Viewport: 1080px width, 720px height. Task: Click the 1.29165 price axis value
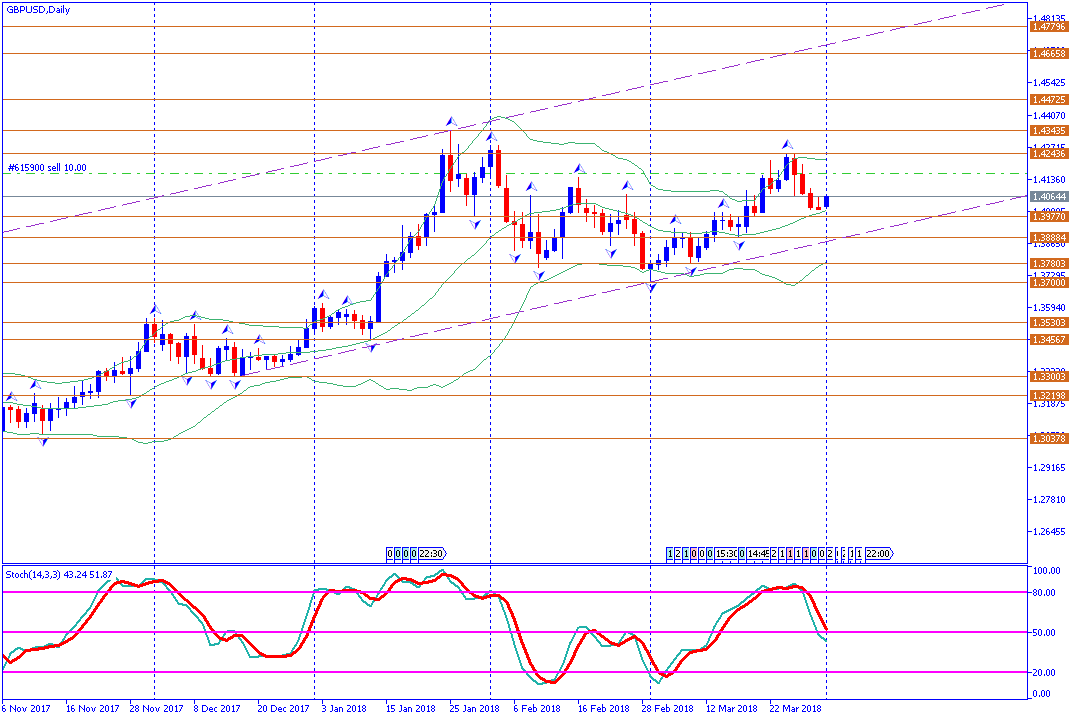pyautogui.click(x=1049, y=468)
